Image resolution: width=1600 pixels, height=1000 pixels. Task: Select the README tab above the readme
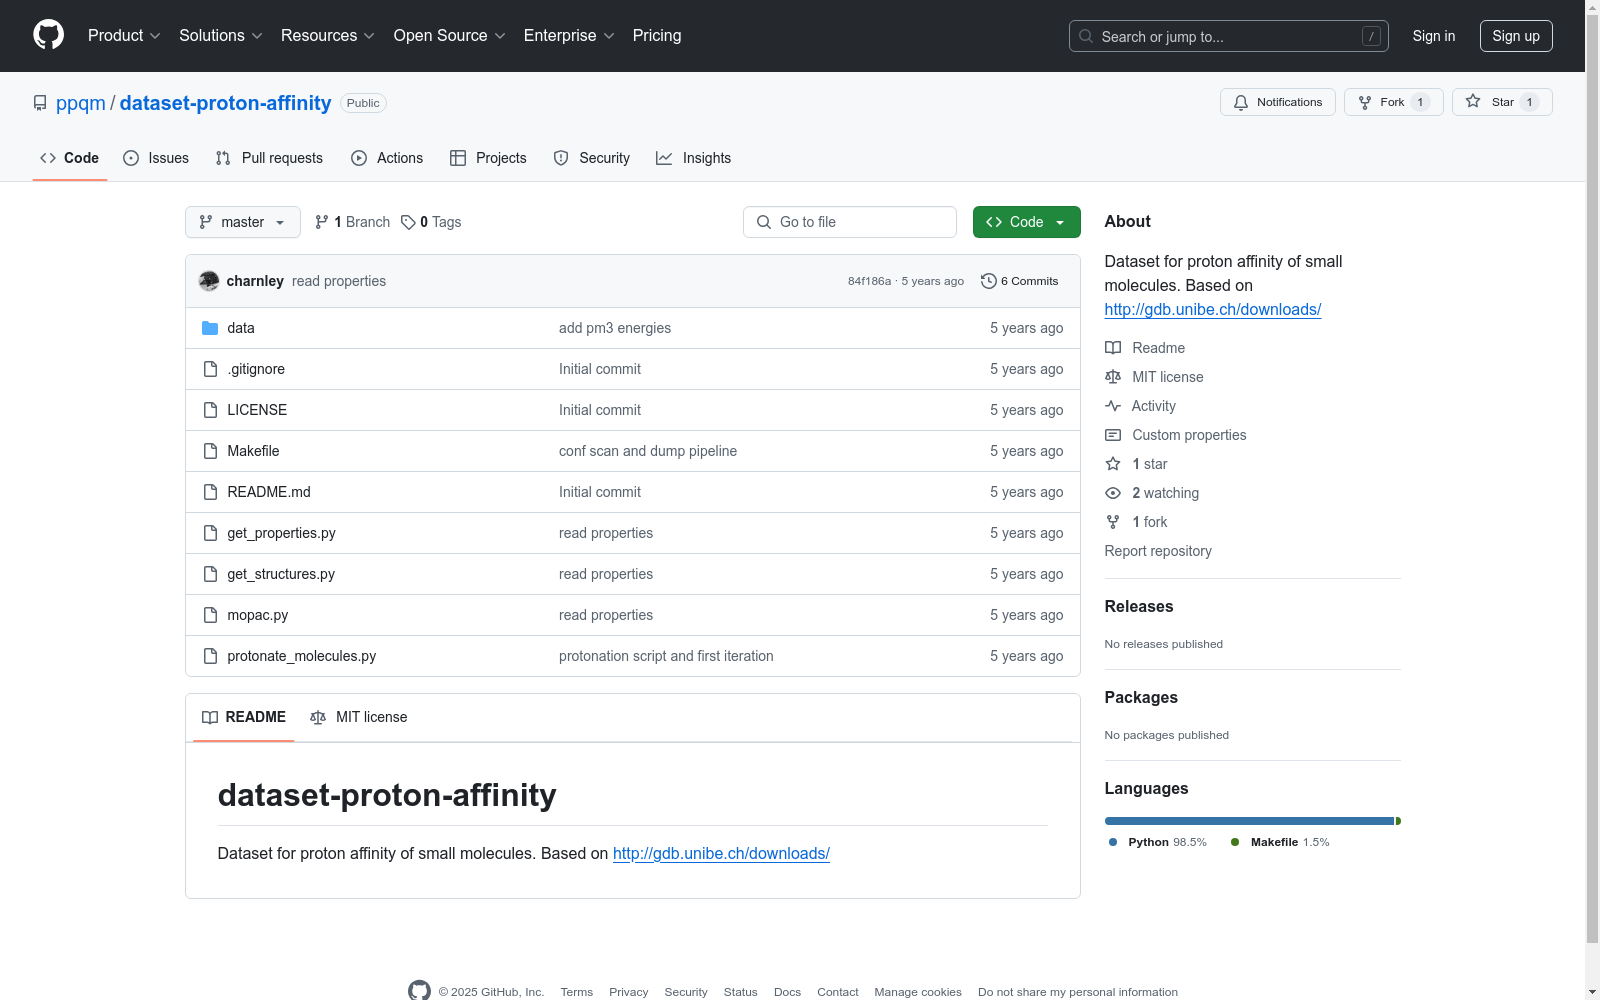click(x=244, y=717)
